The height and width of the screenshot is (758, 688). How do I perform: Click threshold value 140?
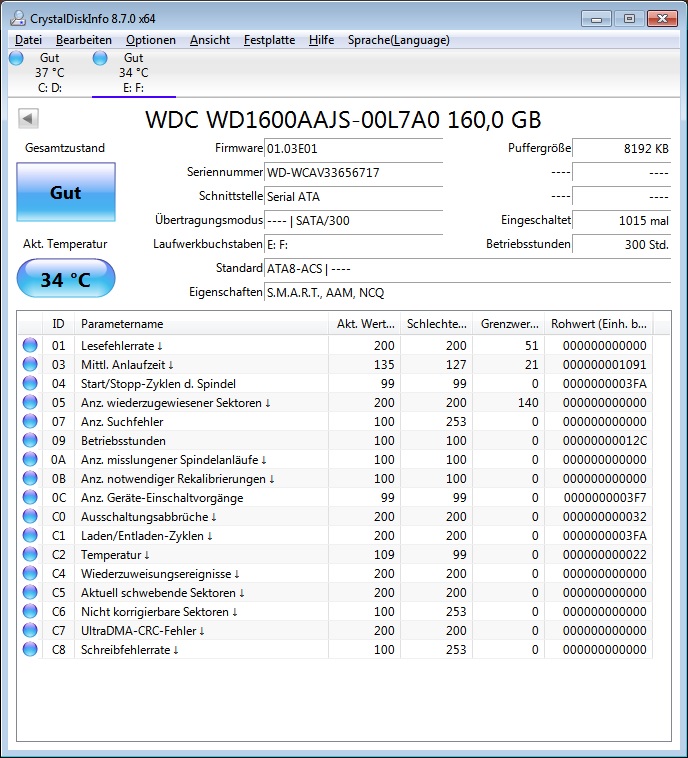(x=528, y=402)
